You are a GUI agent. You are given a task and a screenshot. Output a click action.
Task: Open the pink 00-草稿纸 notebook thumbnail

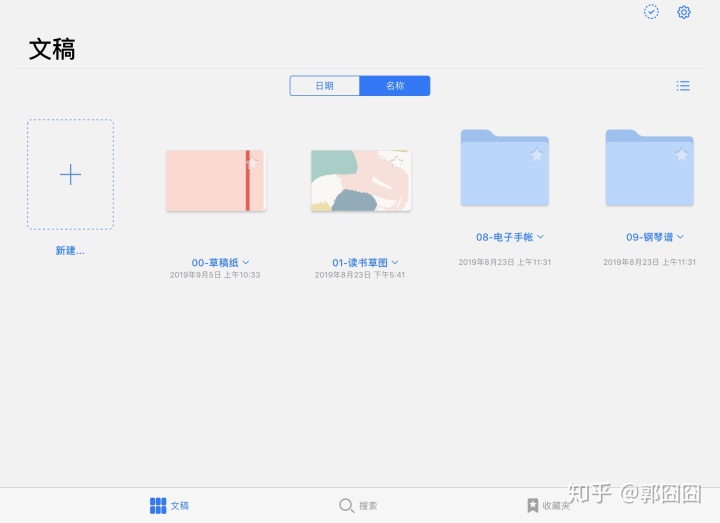(216, 180)
